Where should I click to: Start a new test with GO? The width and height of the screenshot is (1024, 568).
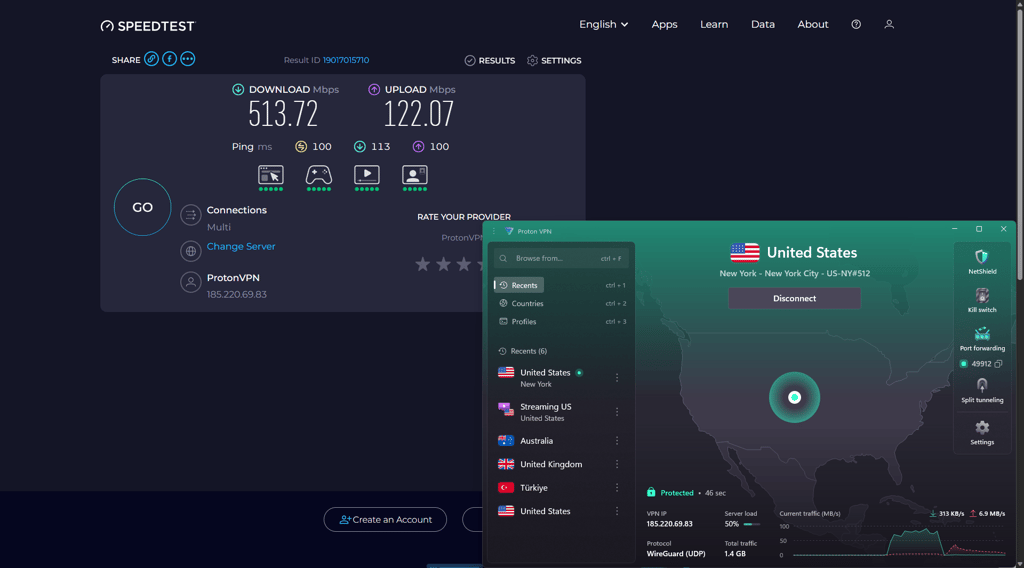[142, 207]
